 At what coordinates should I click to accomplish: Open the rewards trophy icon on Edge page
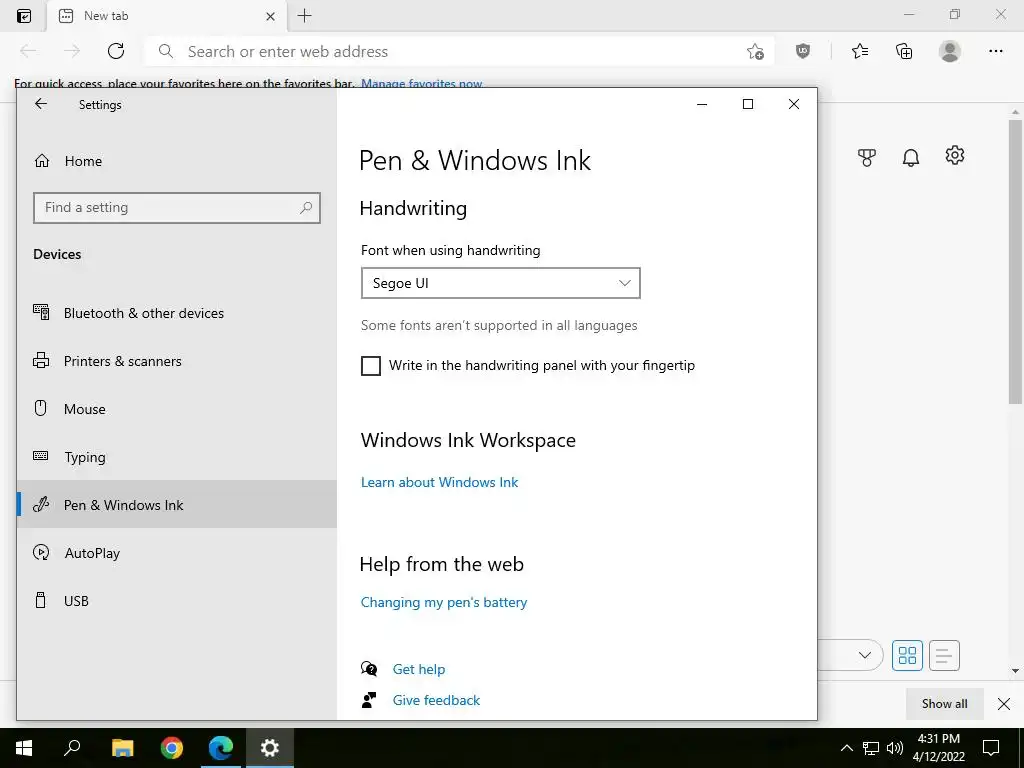[x=867, y=157]
